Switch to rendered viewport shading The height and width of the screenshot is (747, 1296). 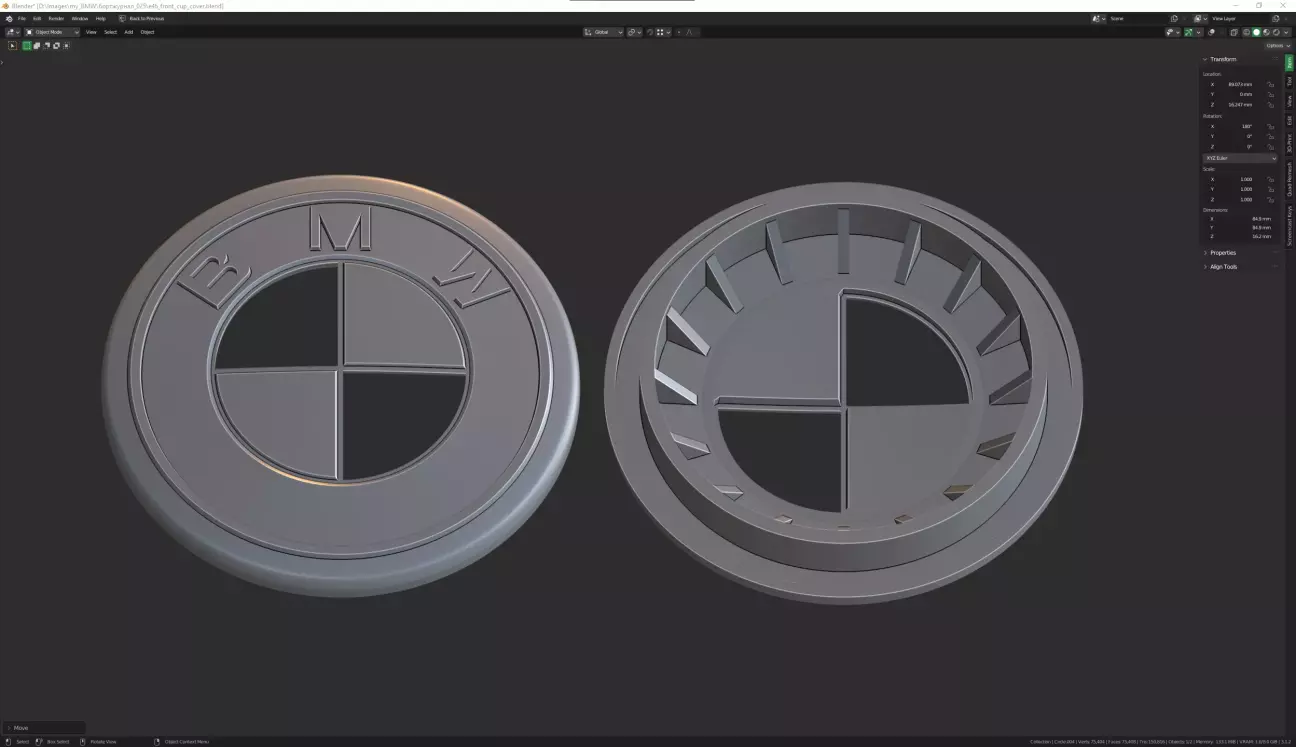(x=1276, y=32)
